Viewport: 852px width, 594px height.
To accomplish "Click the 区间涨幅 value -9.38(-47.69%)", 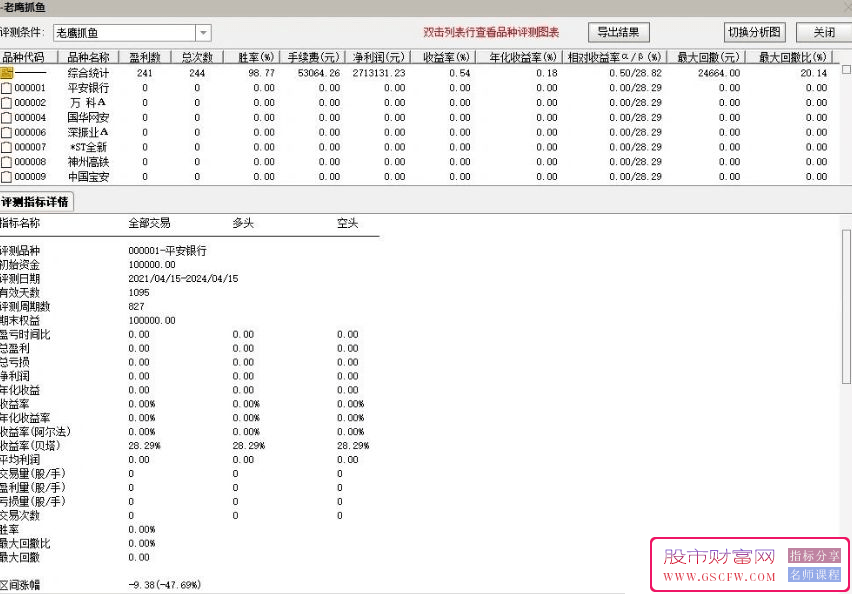I will point(165,585).
